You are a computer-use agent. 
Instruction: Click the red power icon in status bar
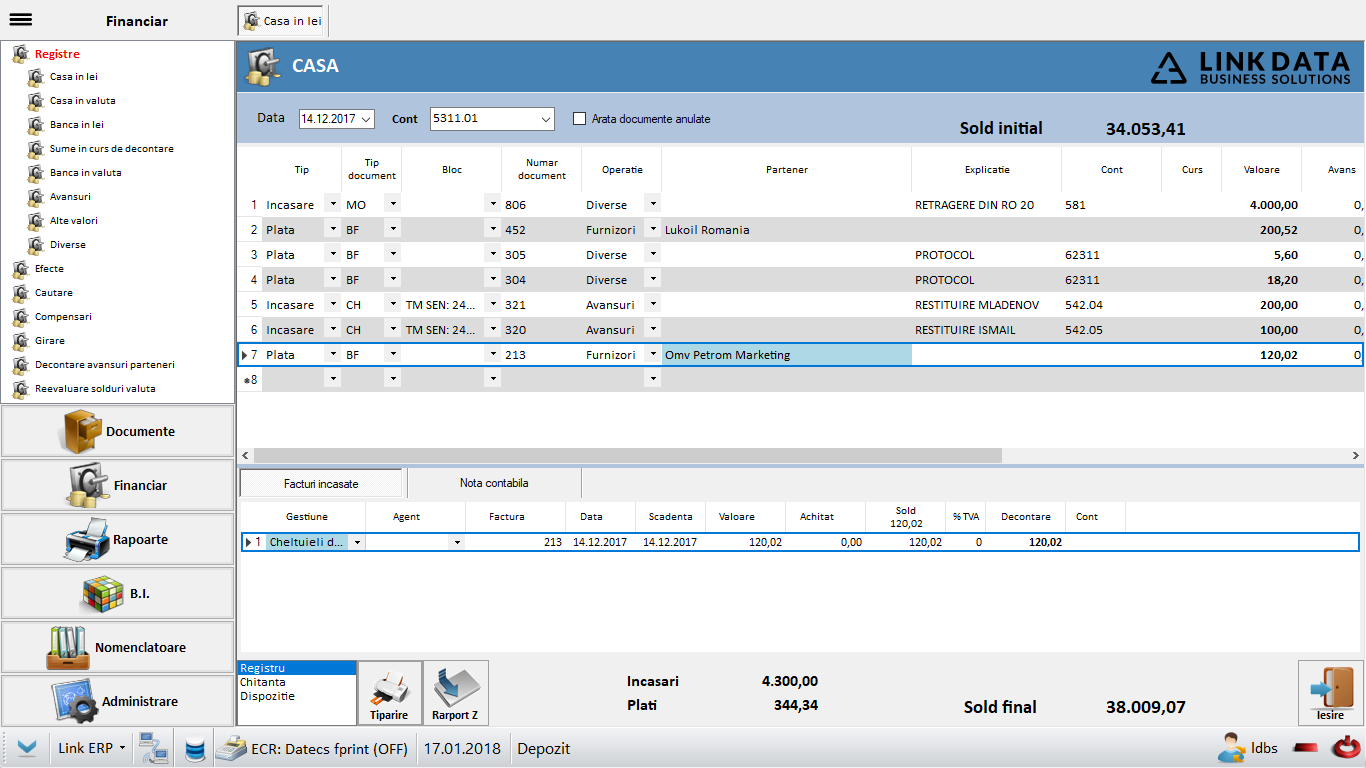tap(1346, 748)
